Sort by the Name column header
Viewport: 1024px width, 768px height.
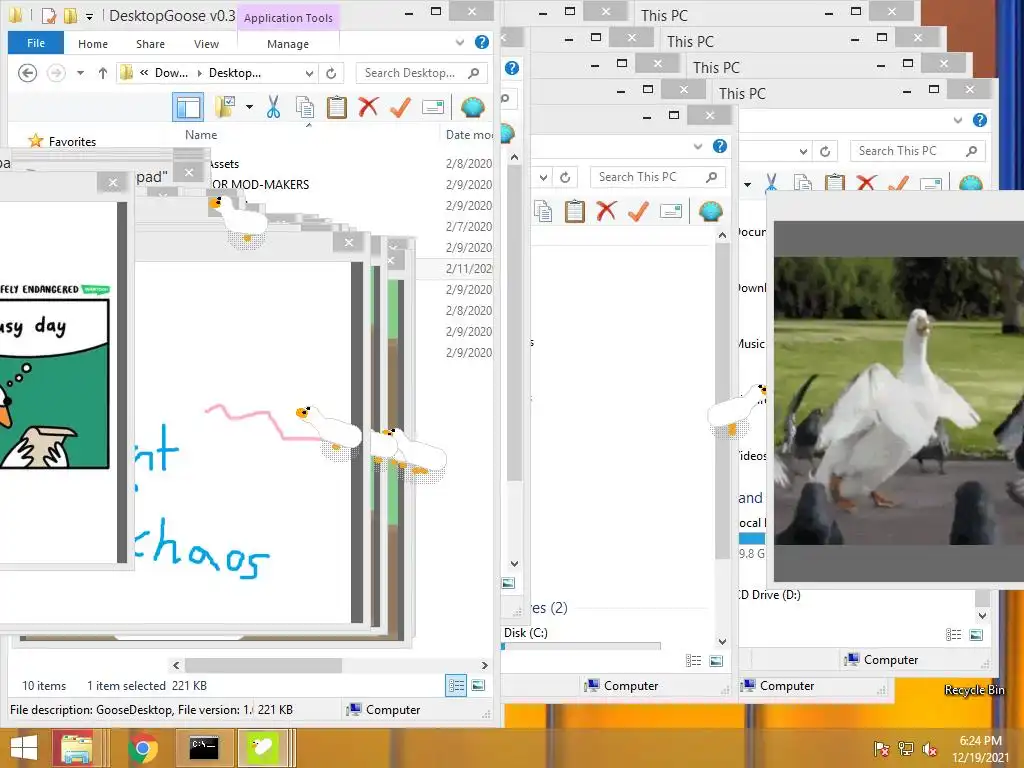201,135
